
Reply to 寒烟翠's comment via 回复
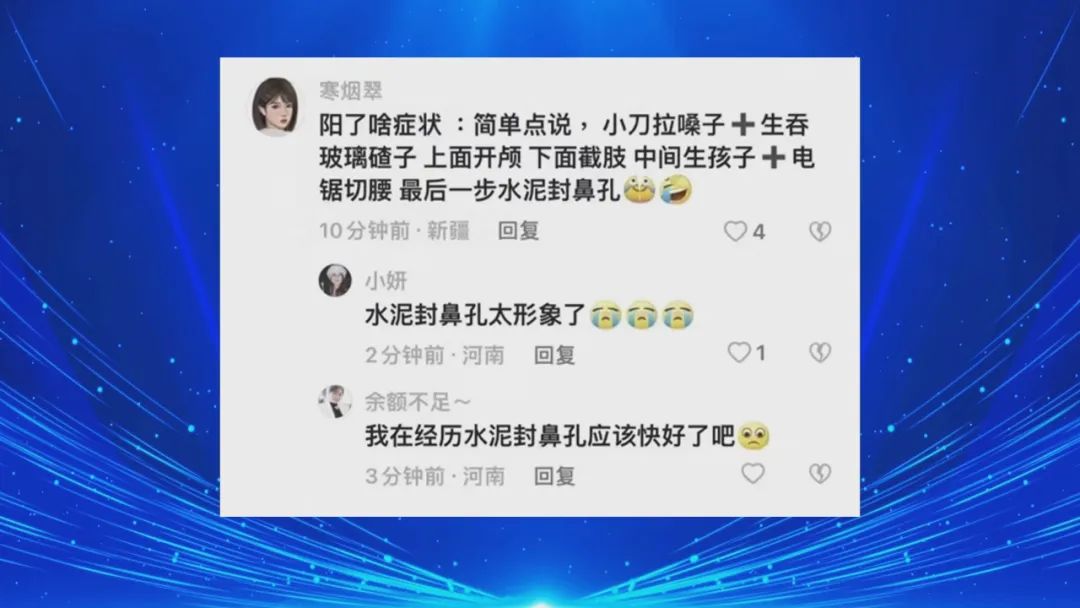[x=519, y=231]
